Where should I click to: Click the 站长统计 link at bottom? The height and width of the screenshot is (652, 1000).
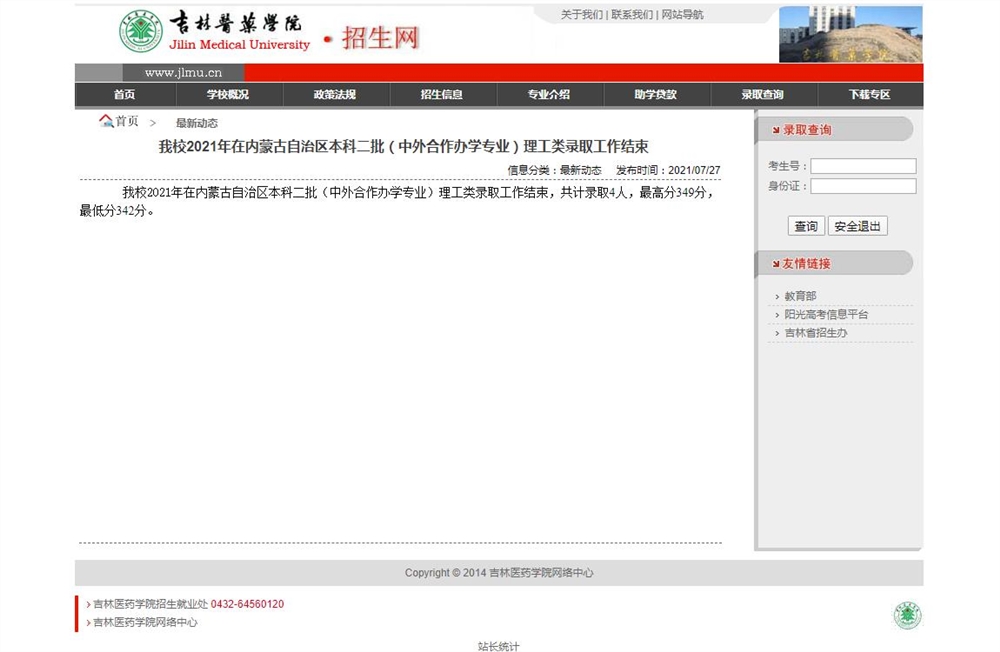(x=499, y=646)
